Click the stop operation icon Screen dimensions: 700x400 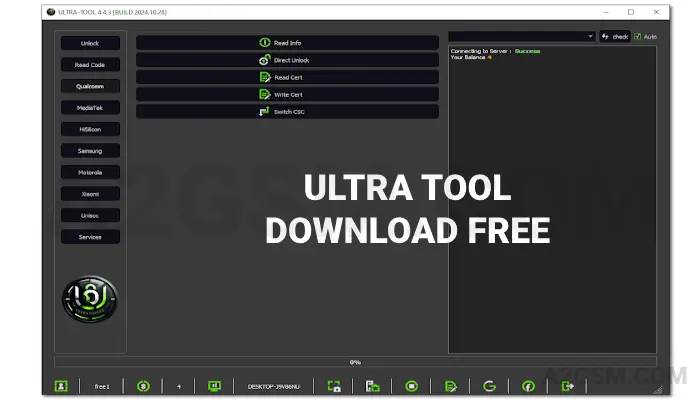pyautogui.click(x=412, y=386)
